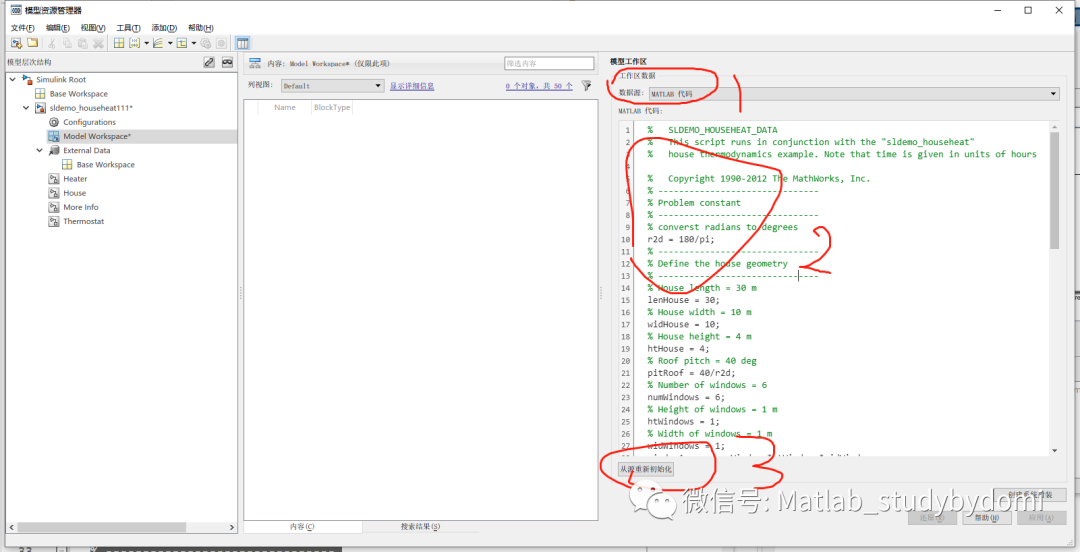Select sldemo_househeat111* model node
Viewport: 1080px width, 552px height.
point(91,108)
